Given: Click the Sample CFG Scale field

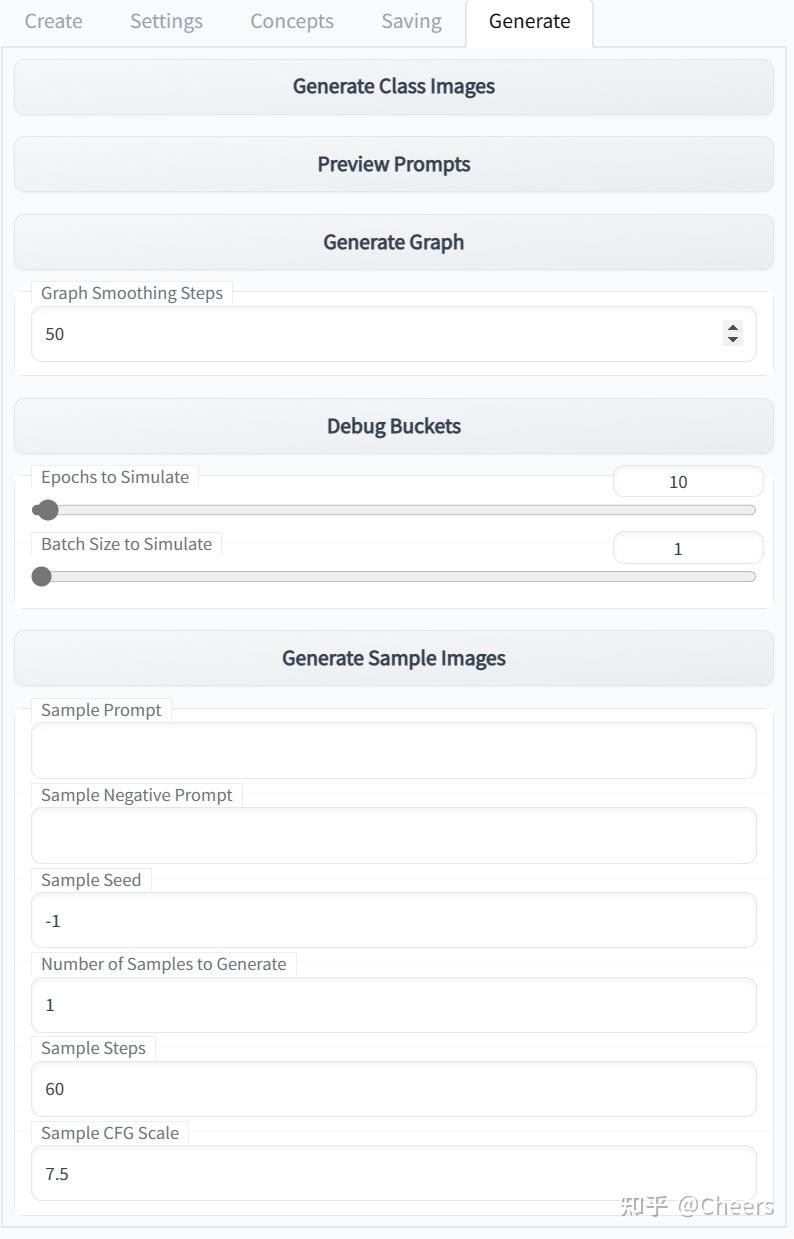Looking at the screenshot, I should coord(394,1173).
